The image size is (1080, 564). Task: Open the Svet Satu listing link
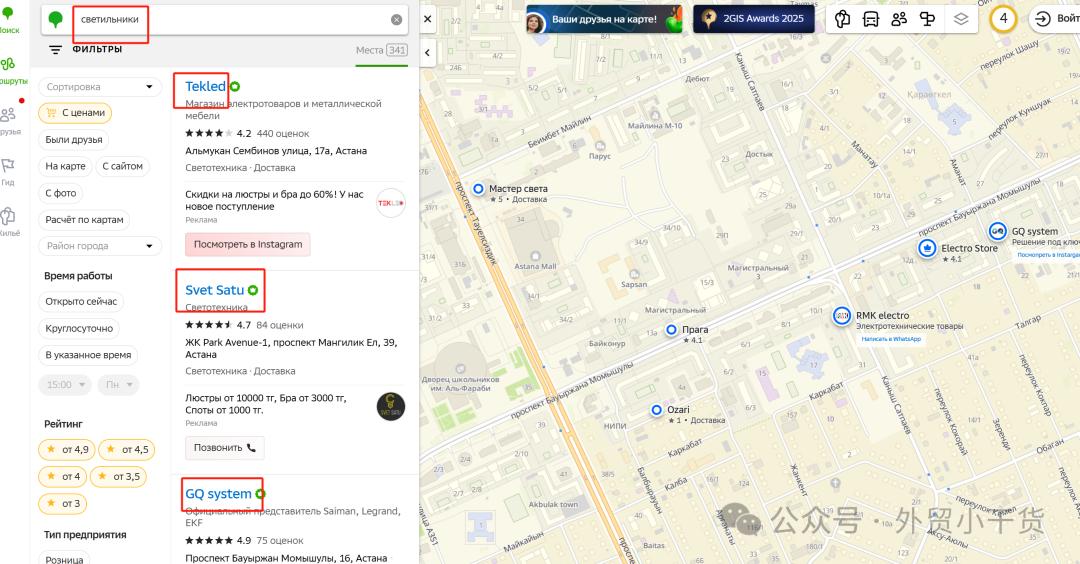(214, 290)
